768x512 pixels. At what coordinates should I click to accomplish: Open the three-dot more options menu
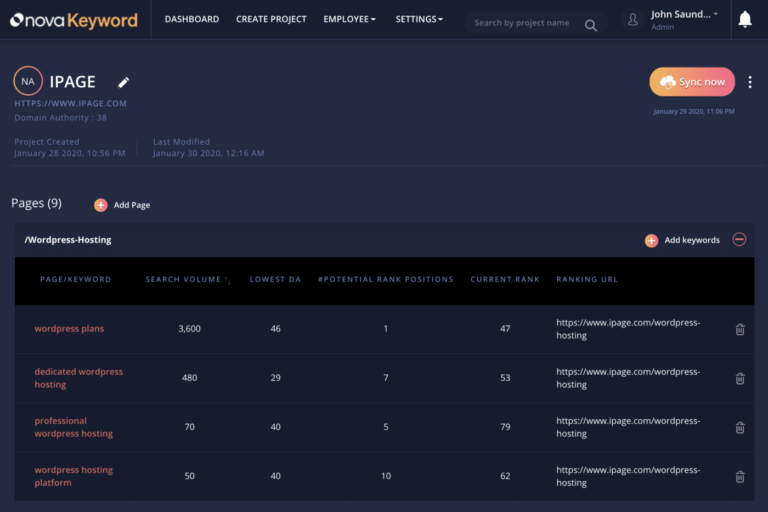[750, 82]
